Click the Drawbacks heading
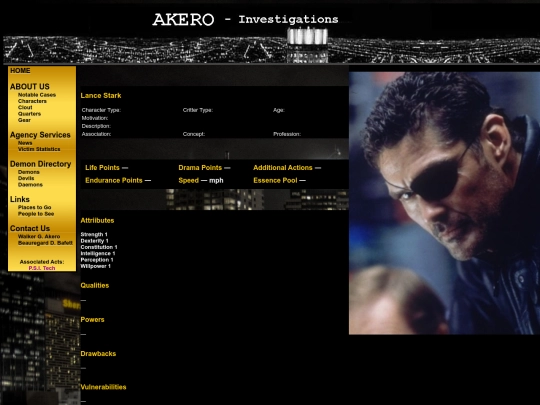 coord(98,354)
